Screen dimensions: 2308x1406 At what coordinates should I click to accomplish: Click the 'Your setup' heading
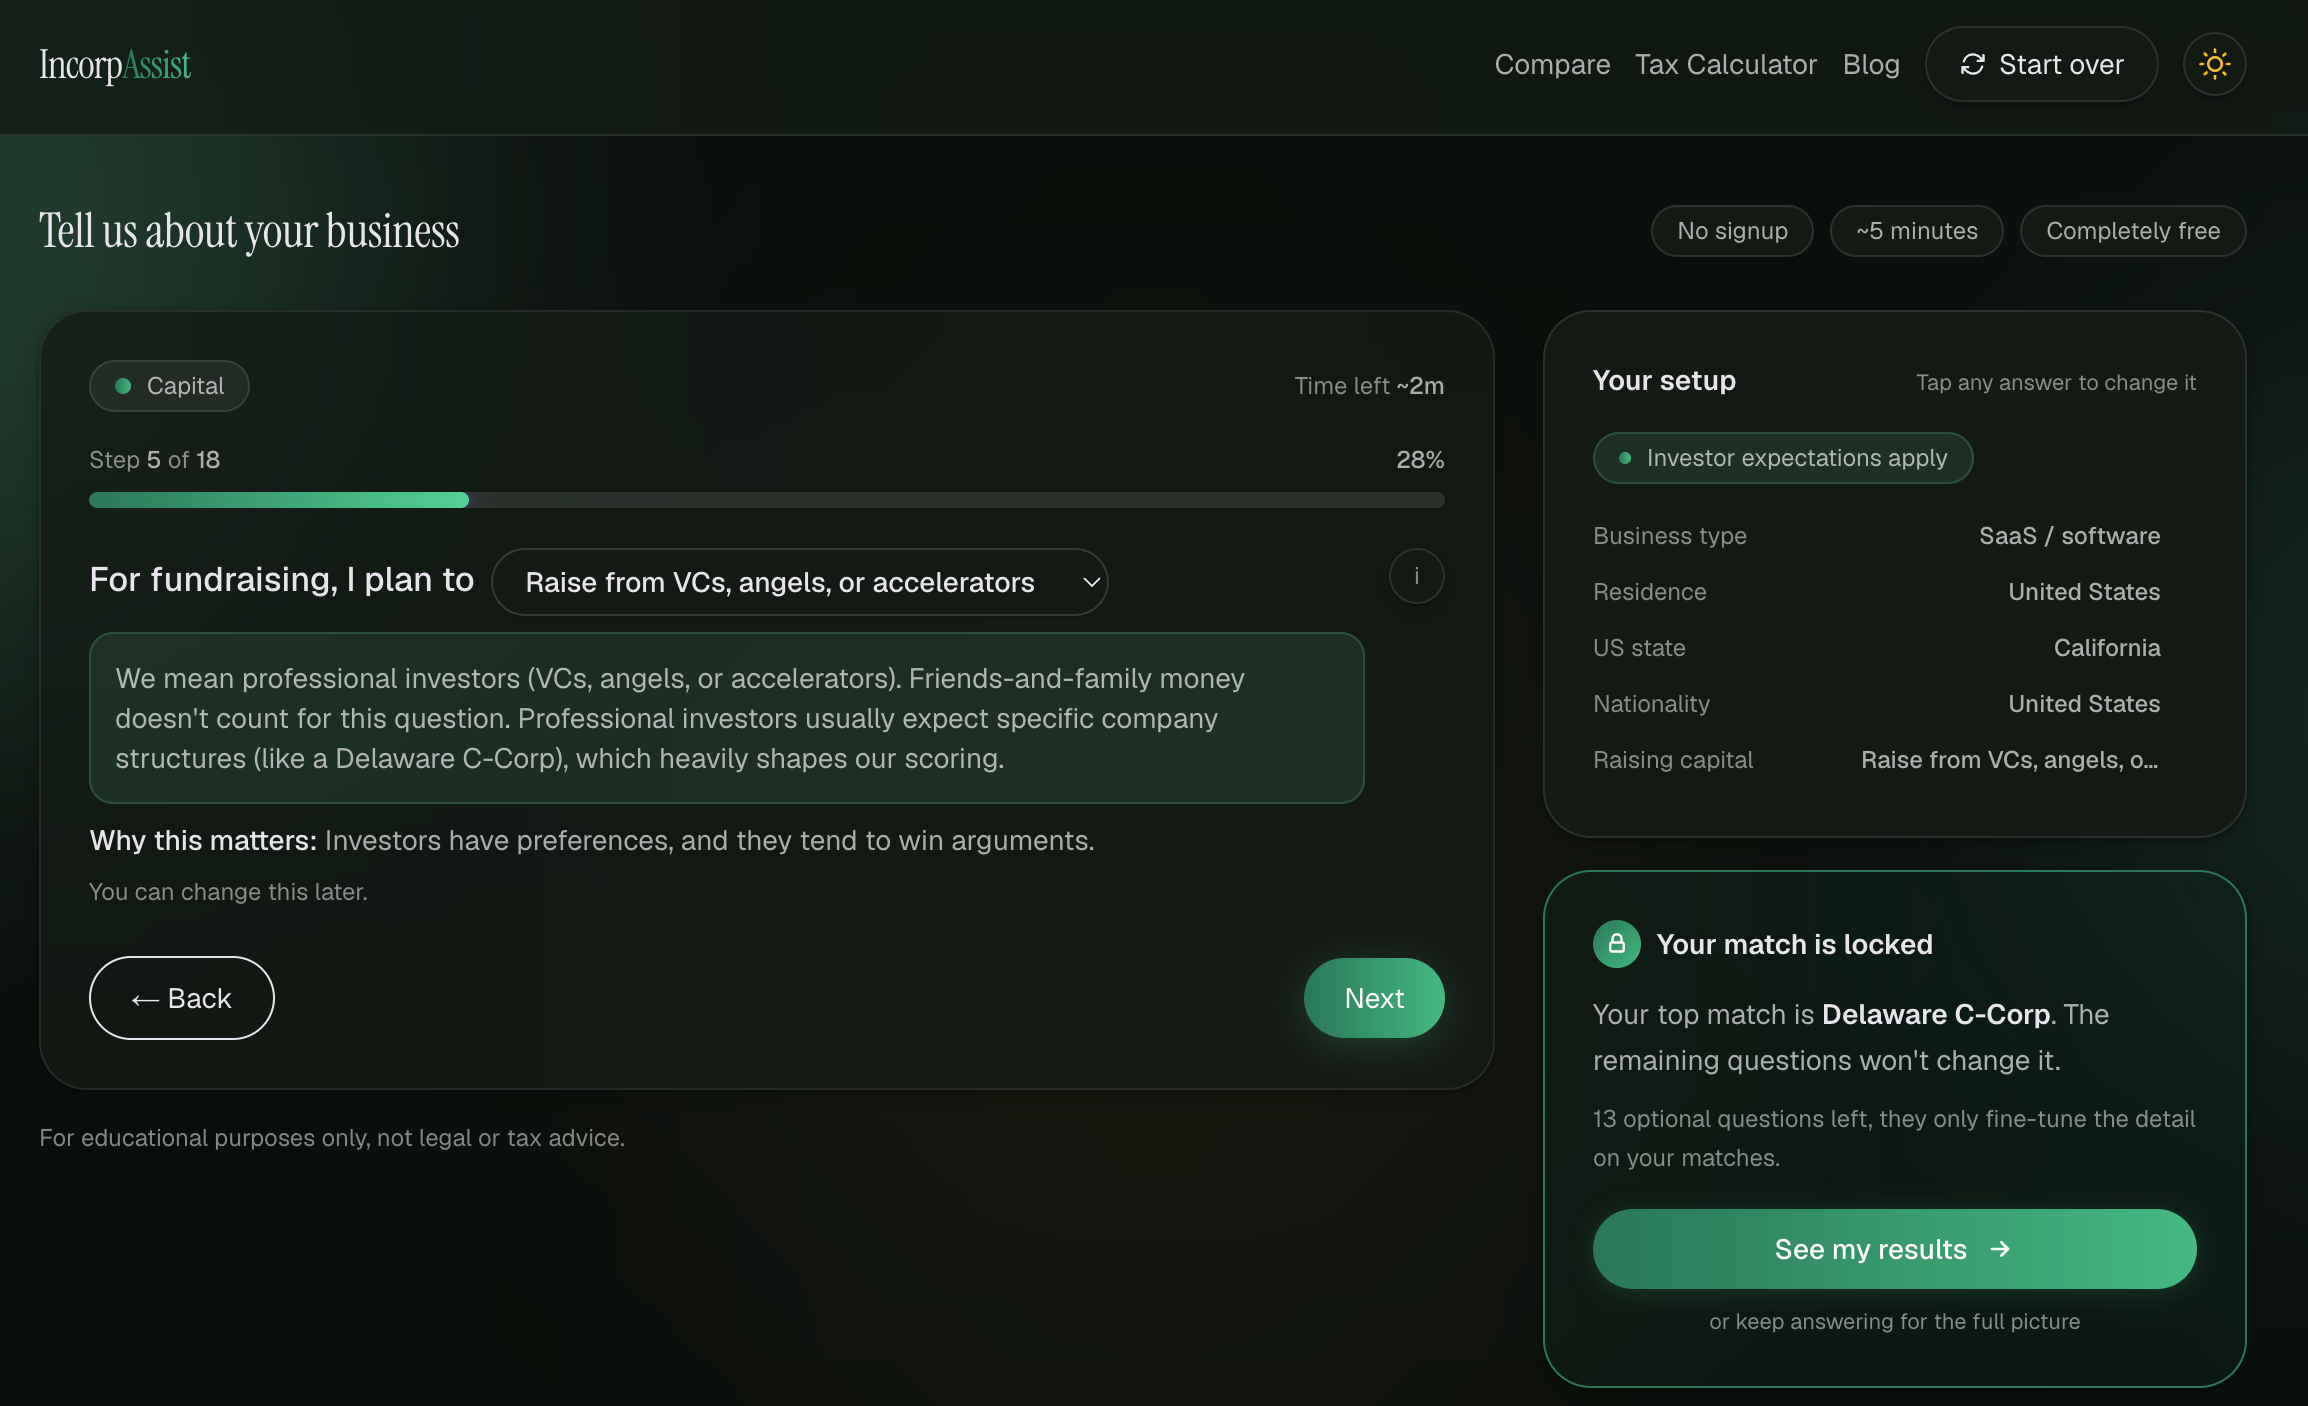coord(1664,381)
